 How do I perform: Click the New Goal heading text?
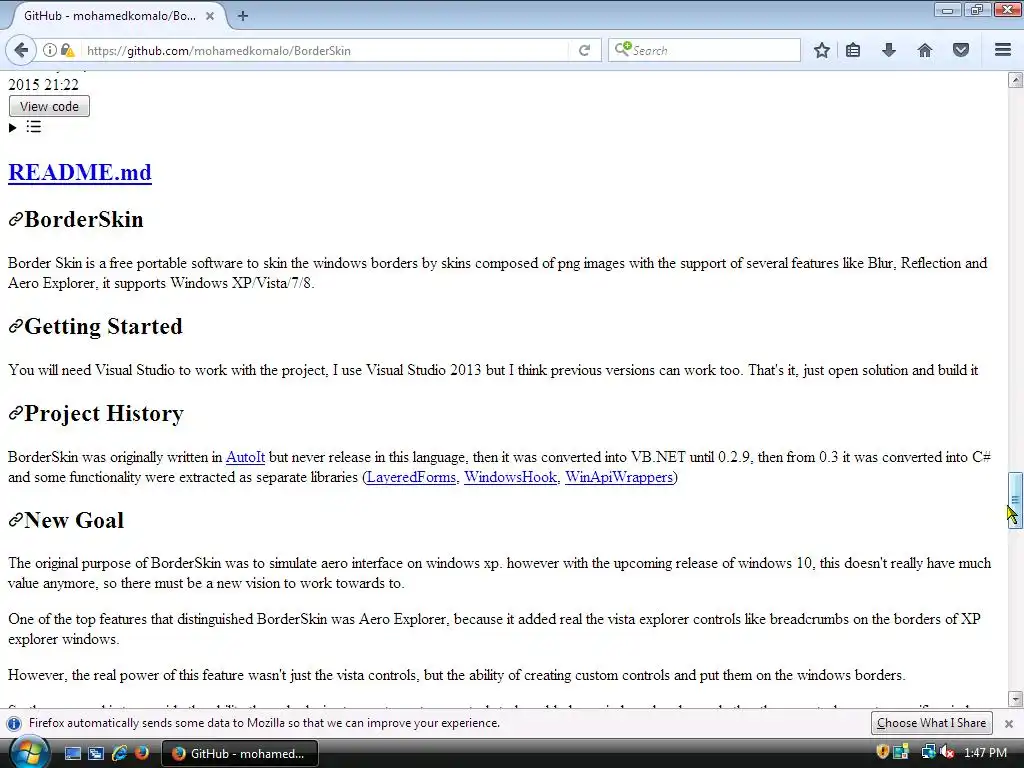74,520
